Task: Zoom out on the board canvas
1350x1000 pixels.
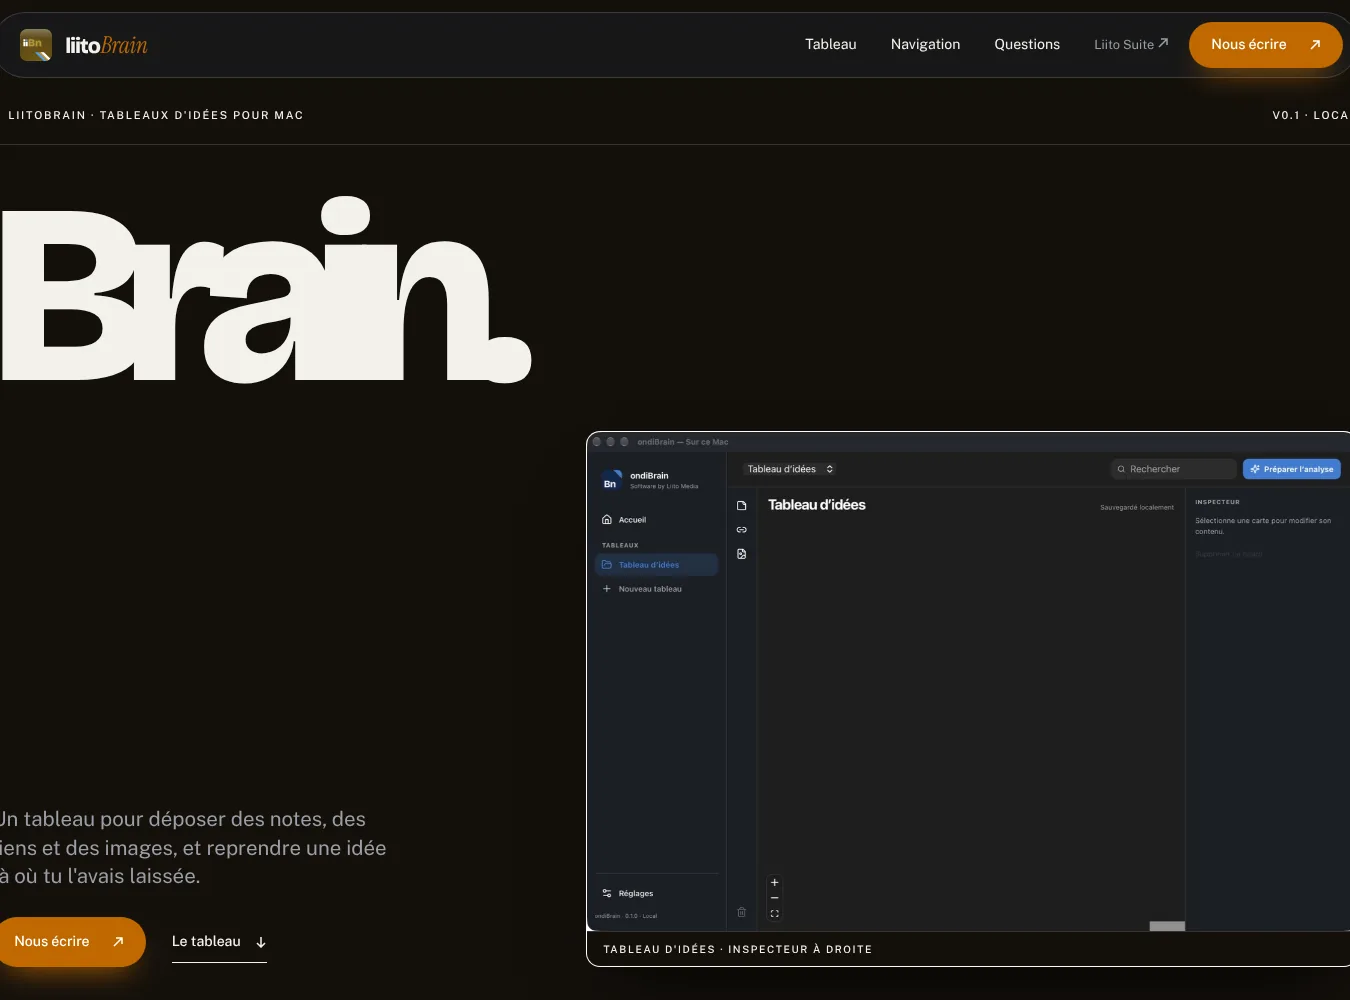Action: point(775,898)
